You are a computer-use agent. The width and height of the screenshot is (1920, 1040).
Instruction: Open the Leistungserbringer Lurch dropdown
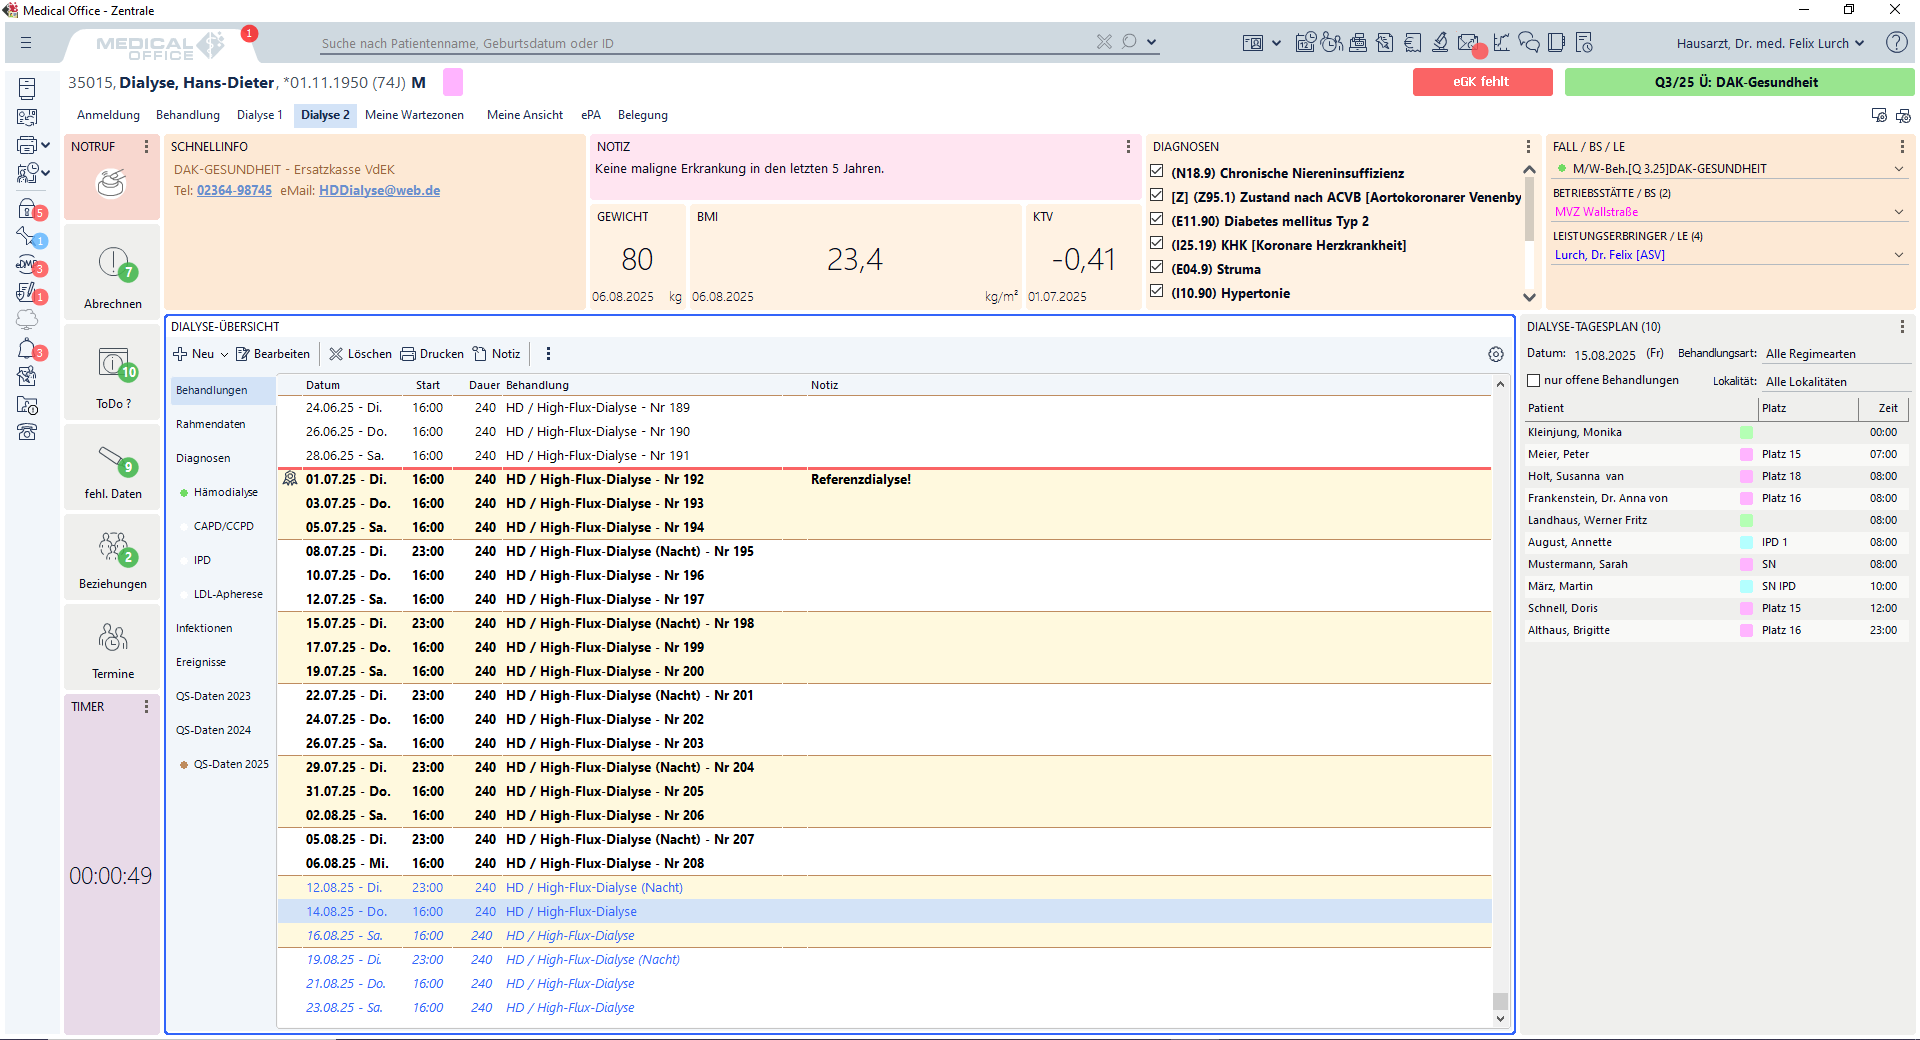1898,255
